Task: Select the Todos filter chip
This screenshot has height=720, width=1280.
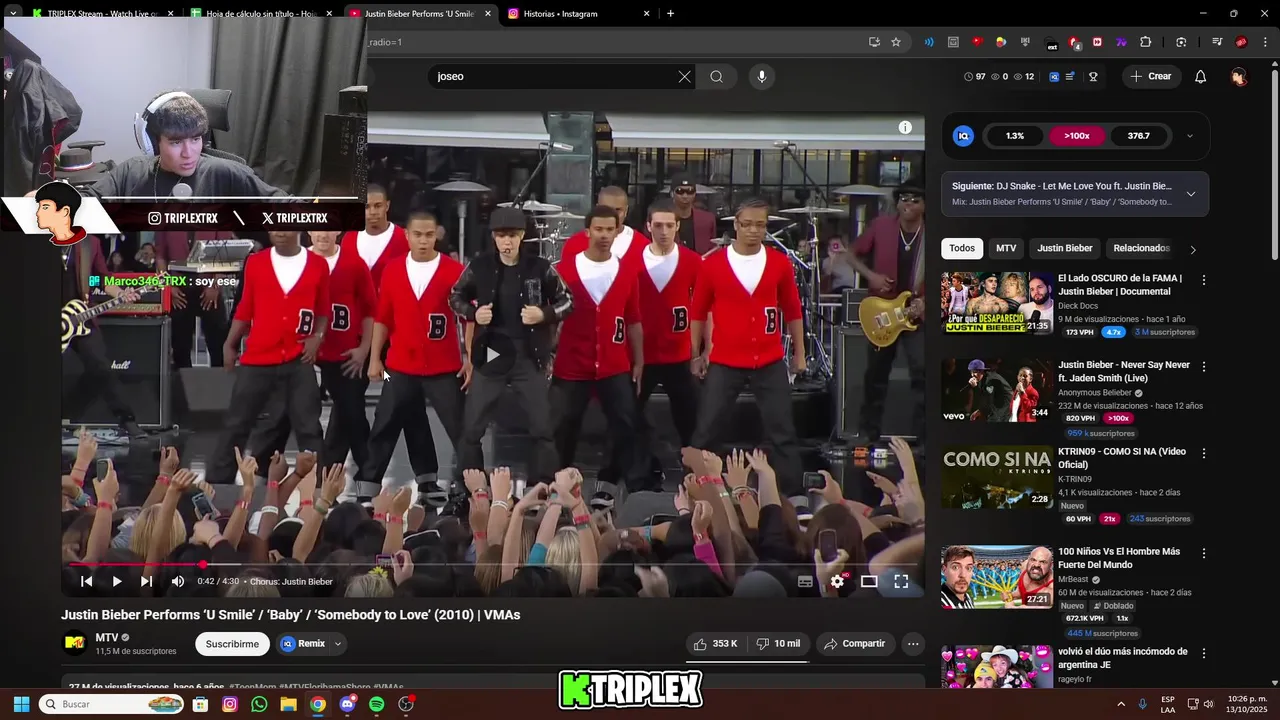Action: 962,248
